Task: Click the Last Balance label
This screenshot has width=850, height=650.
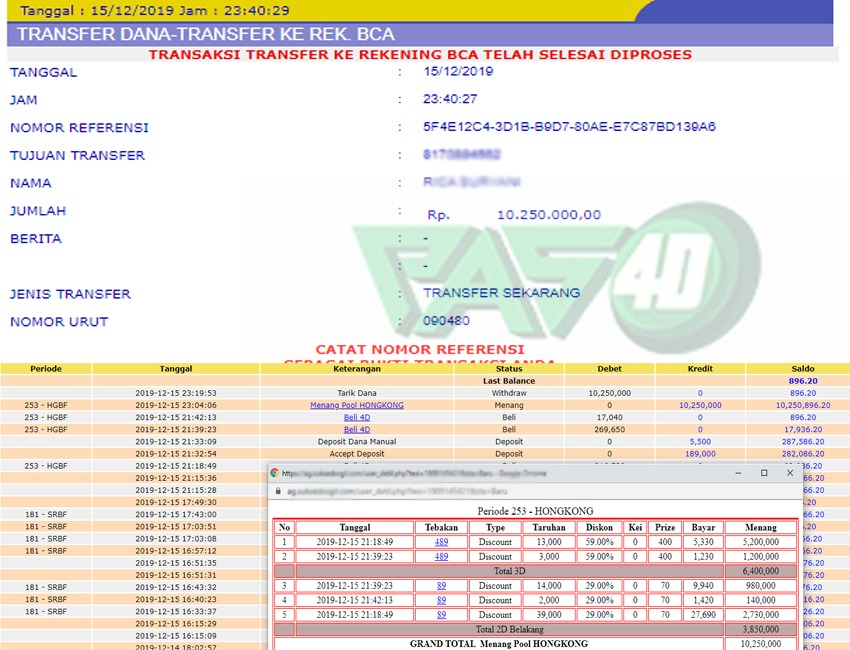Action: 508,381
